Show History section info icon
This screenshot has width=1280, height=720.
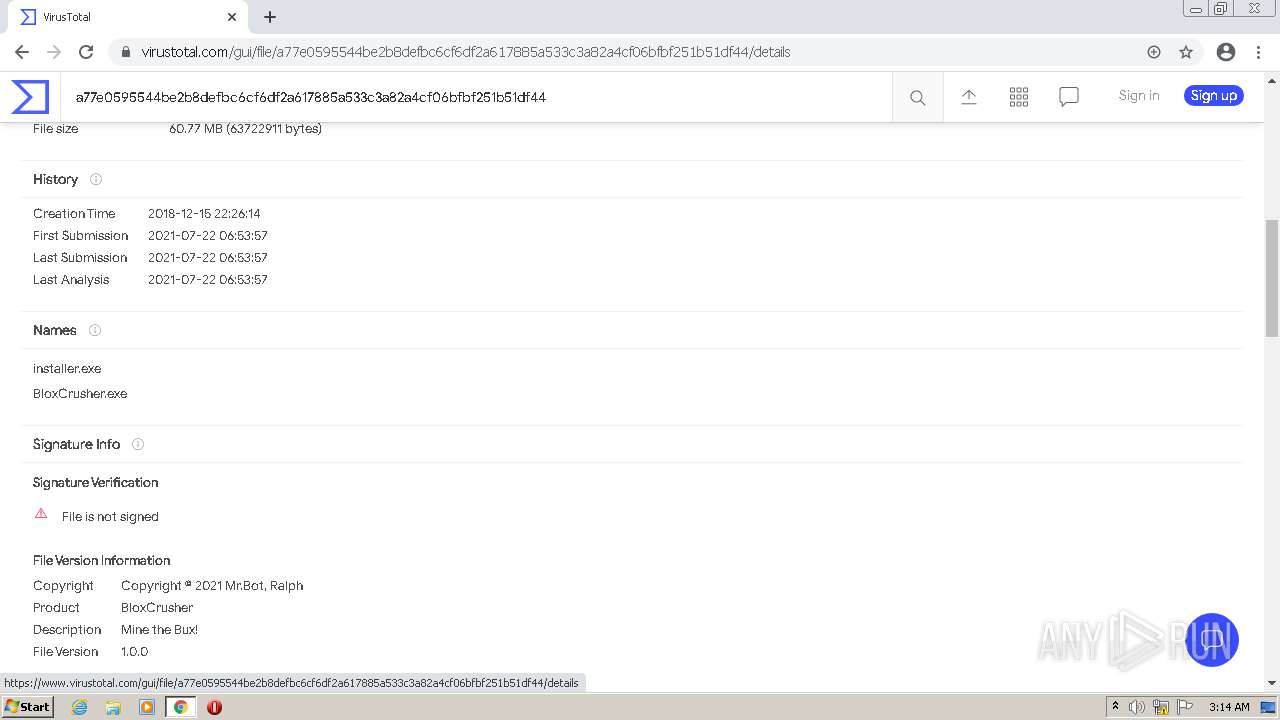pyautogui.click(x=96, y=180)
